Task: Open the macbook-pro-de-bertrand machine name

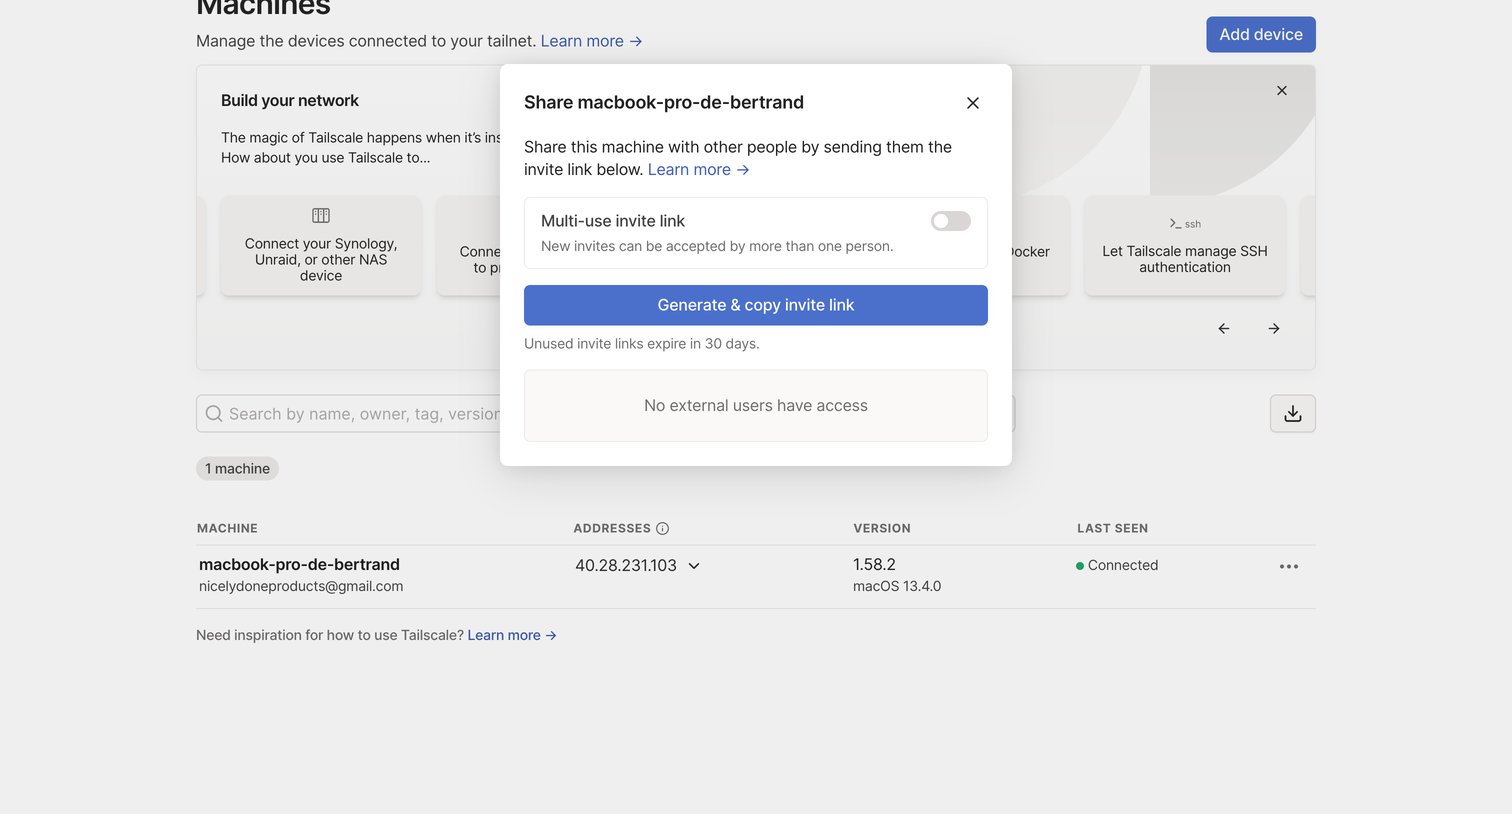Action: pos(299,565)
